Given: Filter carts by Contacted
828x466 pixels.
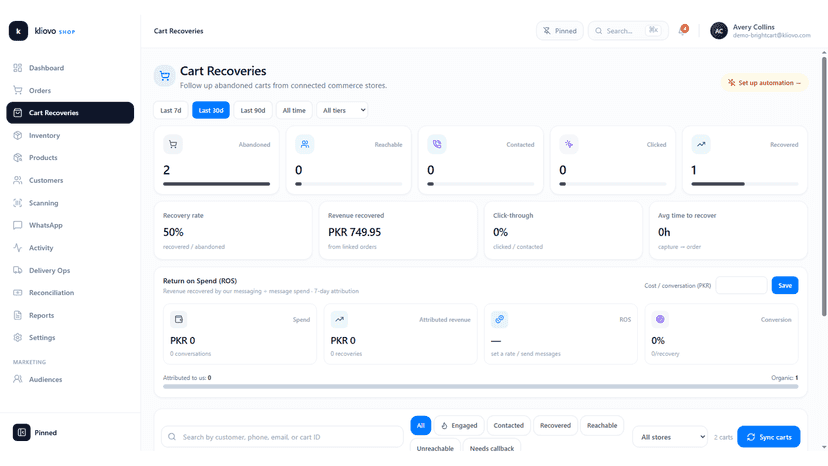Looking at the screenshot, I should (x=509, y=425).
